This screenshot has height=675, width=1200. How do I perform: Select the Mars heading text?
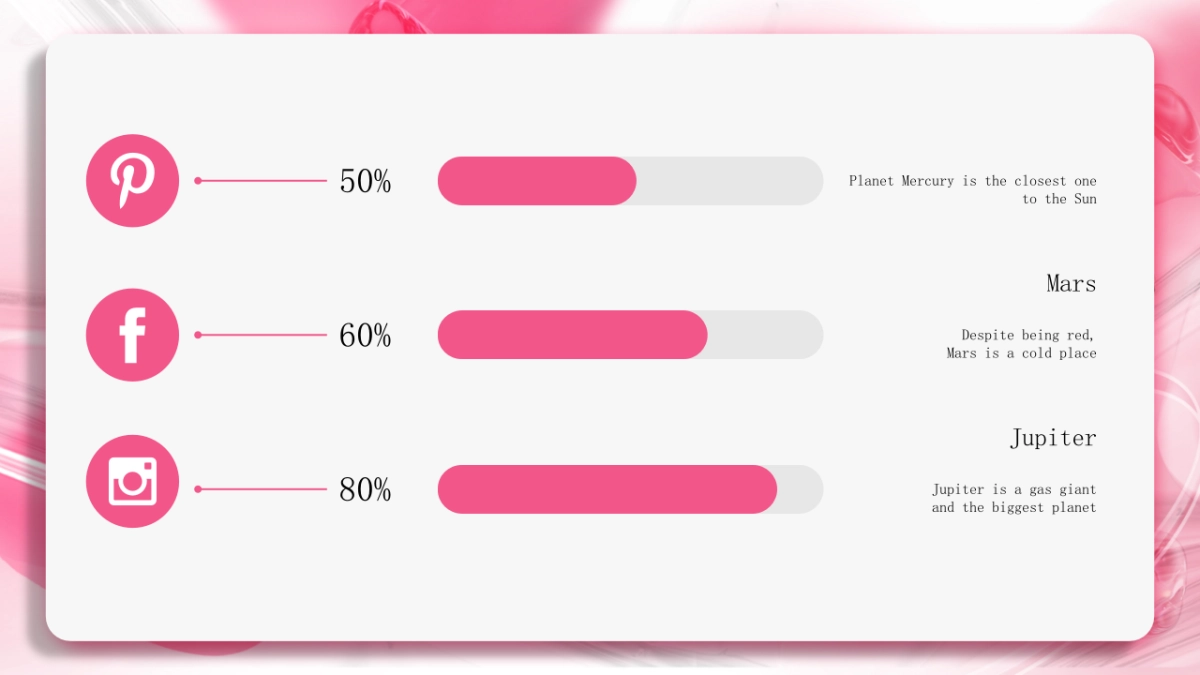[x=1071, y=284]
